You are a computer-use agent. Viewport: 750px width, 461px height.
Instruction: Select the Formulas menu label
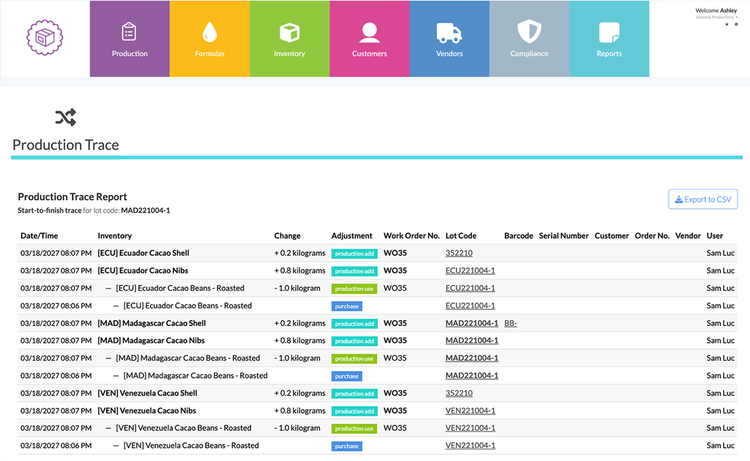click(210, 54)
